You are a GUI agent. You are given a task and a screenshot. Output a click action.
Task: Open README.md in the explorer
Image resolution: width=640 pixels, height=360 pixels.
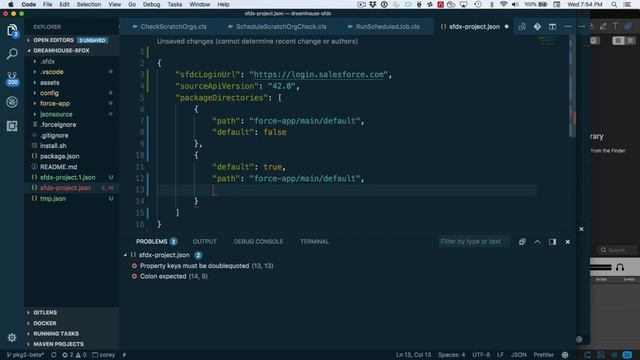(x=58, y=167)
